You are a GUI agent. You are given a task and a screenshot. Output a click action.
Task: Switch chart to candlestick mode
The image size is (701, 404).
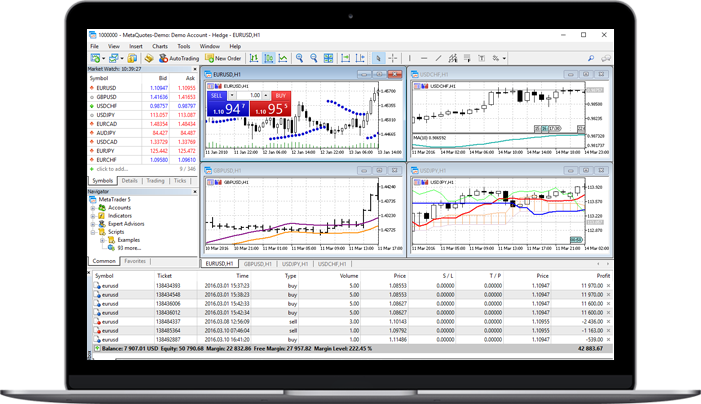(269, 58)
